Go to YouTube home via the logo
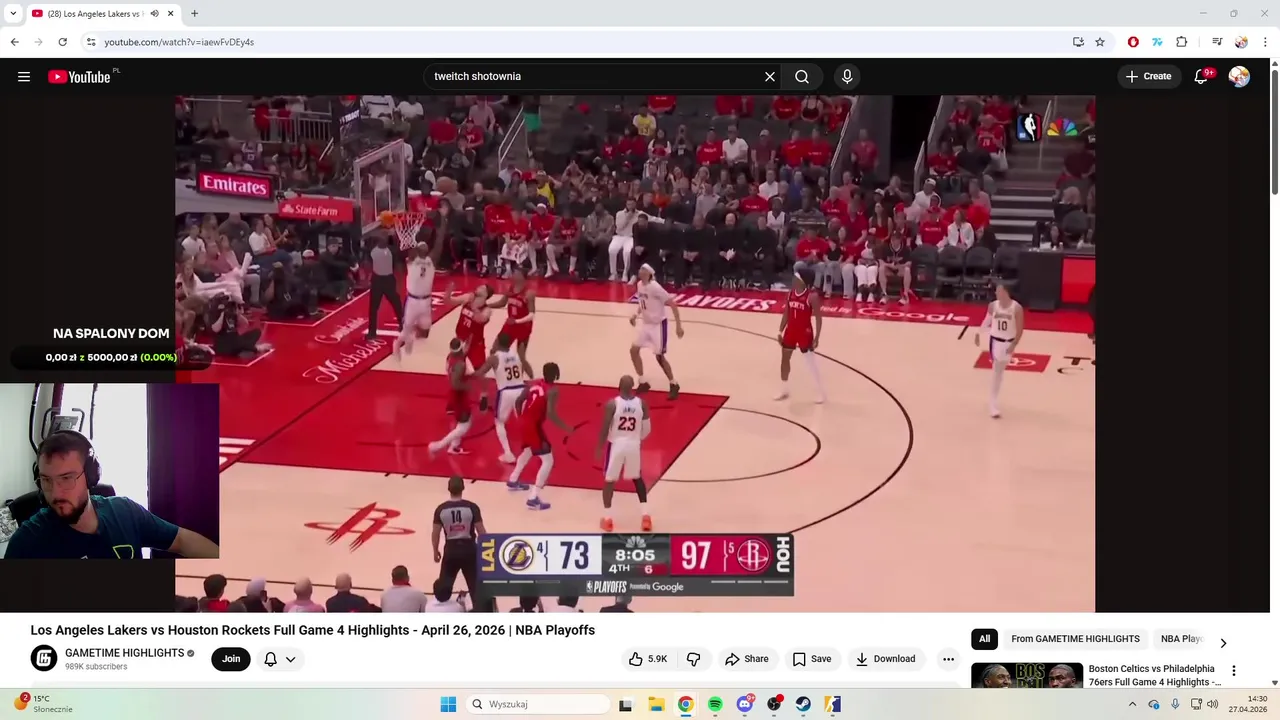The height and width of the screenshot is (720, 1280). (x=79, y=77)
